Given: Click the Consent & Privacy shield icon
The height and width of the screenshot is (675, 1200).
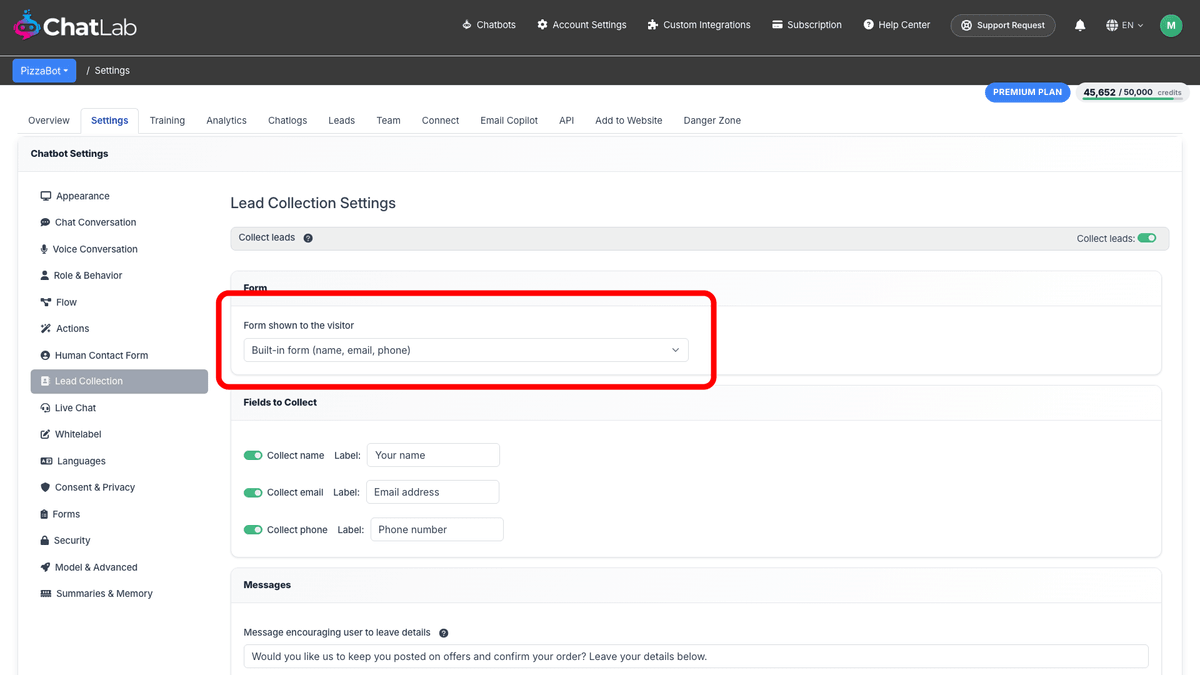Looking at the screenshot, I should pyautogui.click(x=45, y=487).
